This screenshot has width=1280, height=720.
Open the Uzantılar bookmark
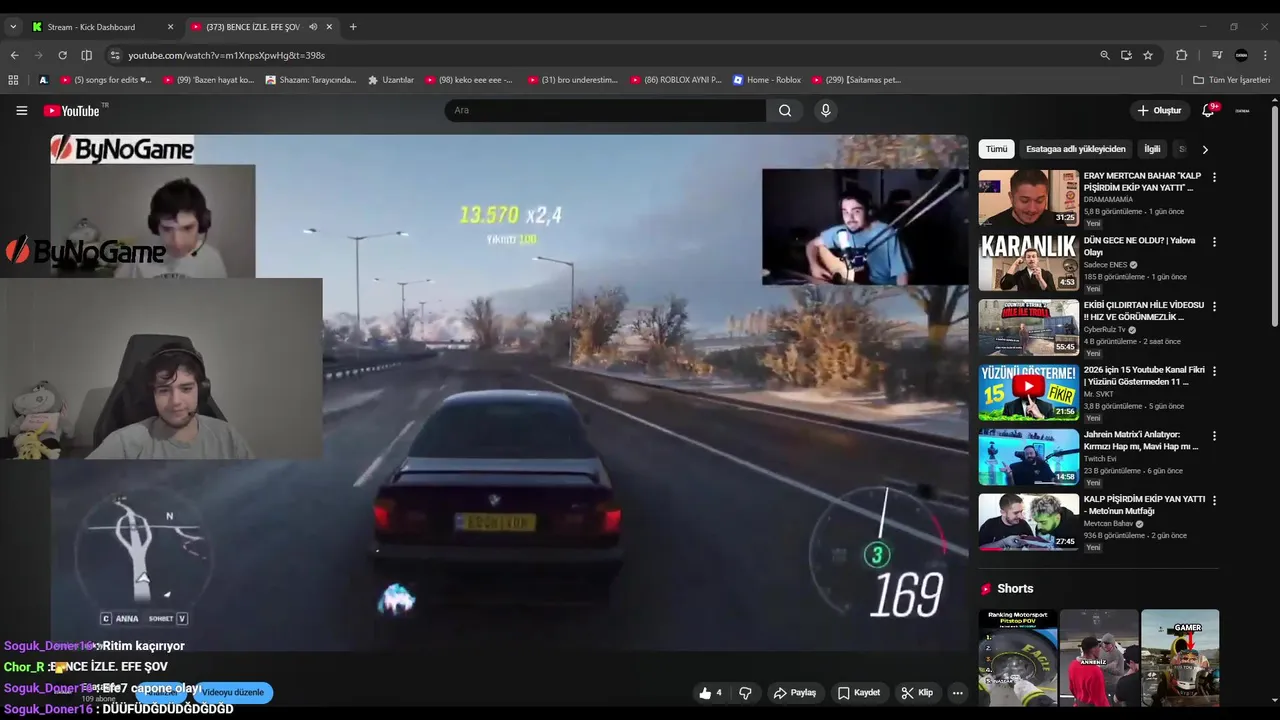pyautogui.click(x=391, y=80)
